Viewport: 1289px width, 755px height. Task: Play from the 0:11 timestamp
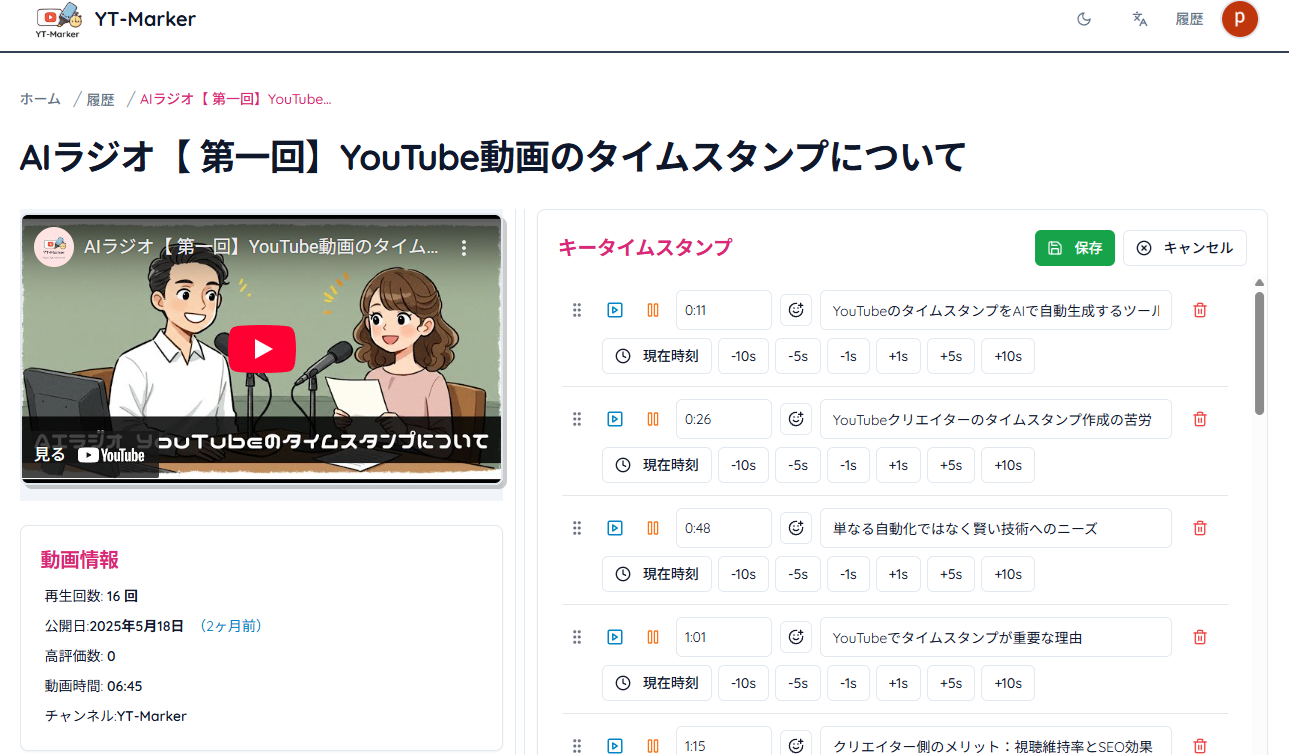click(x=615, y=310)
